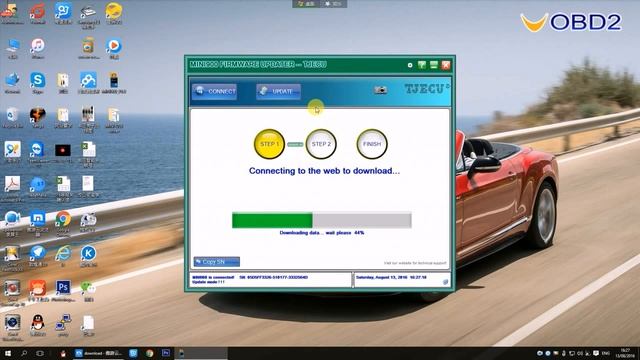Viewport: 640px width, 360px height.
Task: Open the Recycle Bin desktop icon
Action: 12,117
